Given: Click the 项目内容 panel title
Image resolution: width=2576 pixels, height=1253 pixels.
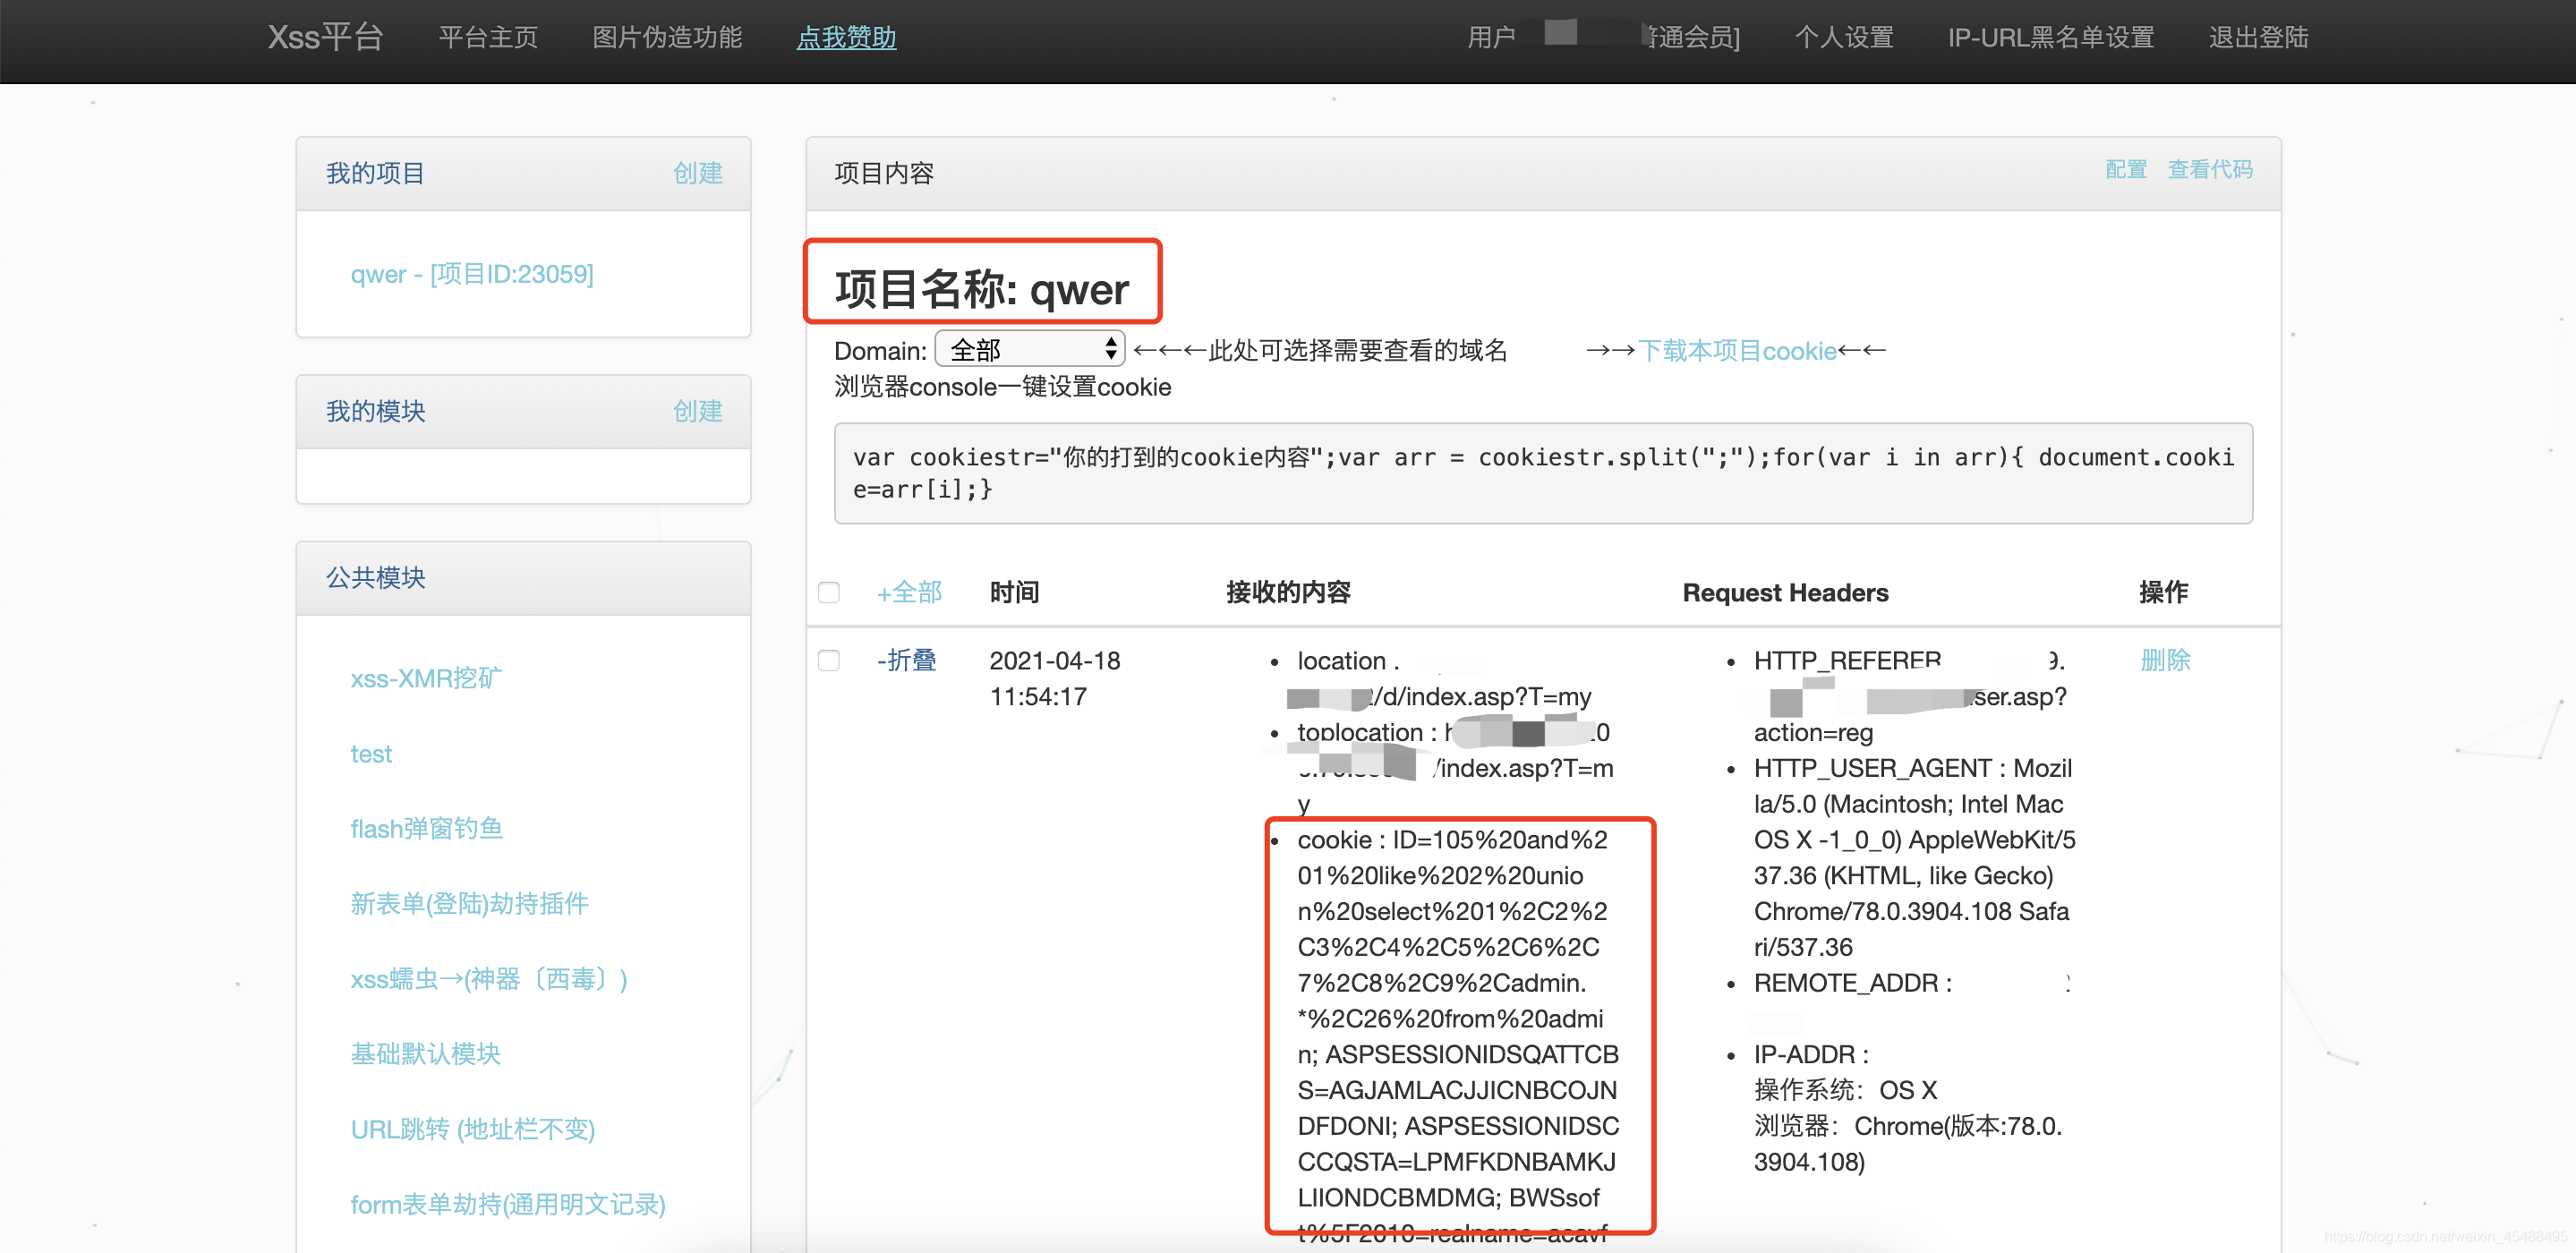Looking at the screenshot, I should [x=884, y=173].
